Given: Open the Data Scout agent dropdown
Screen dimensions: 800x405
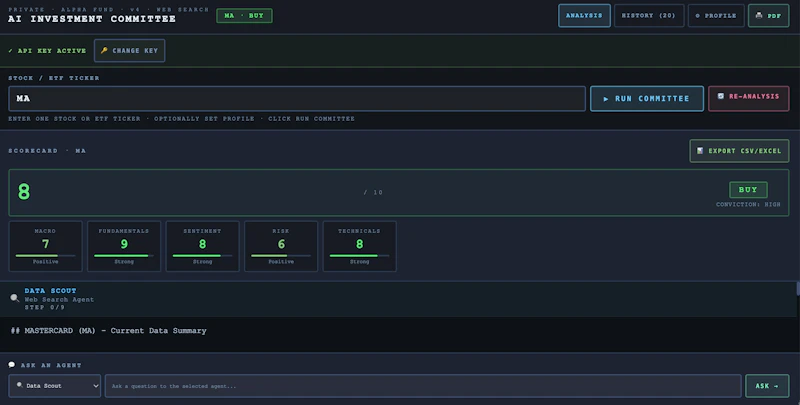Looking at the screenshot, I should tap(55, 386).
